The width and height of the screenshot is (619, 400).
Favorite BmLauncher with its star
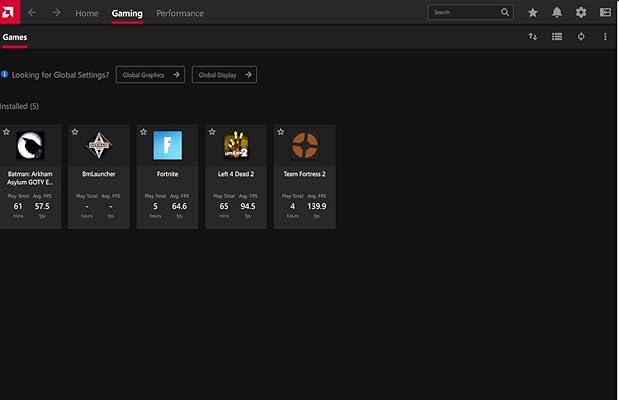(75, 132)
